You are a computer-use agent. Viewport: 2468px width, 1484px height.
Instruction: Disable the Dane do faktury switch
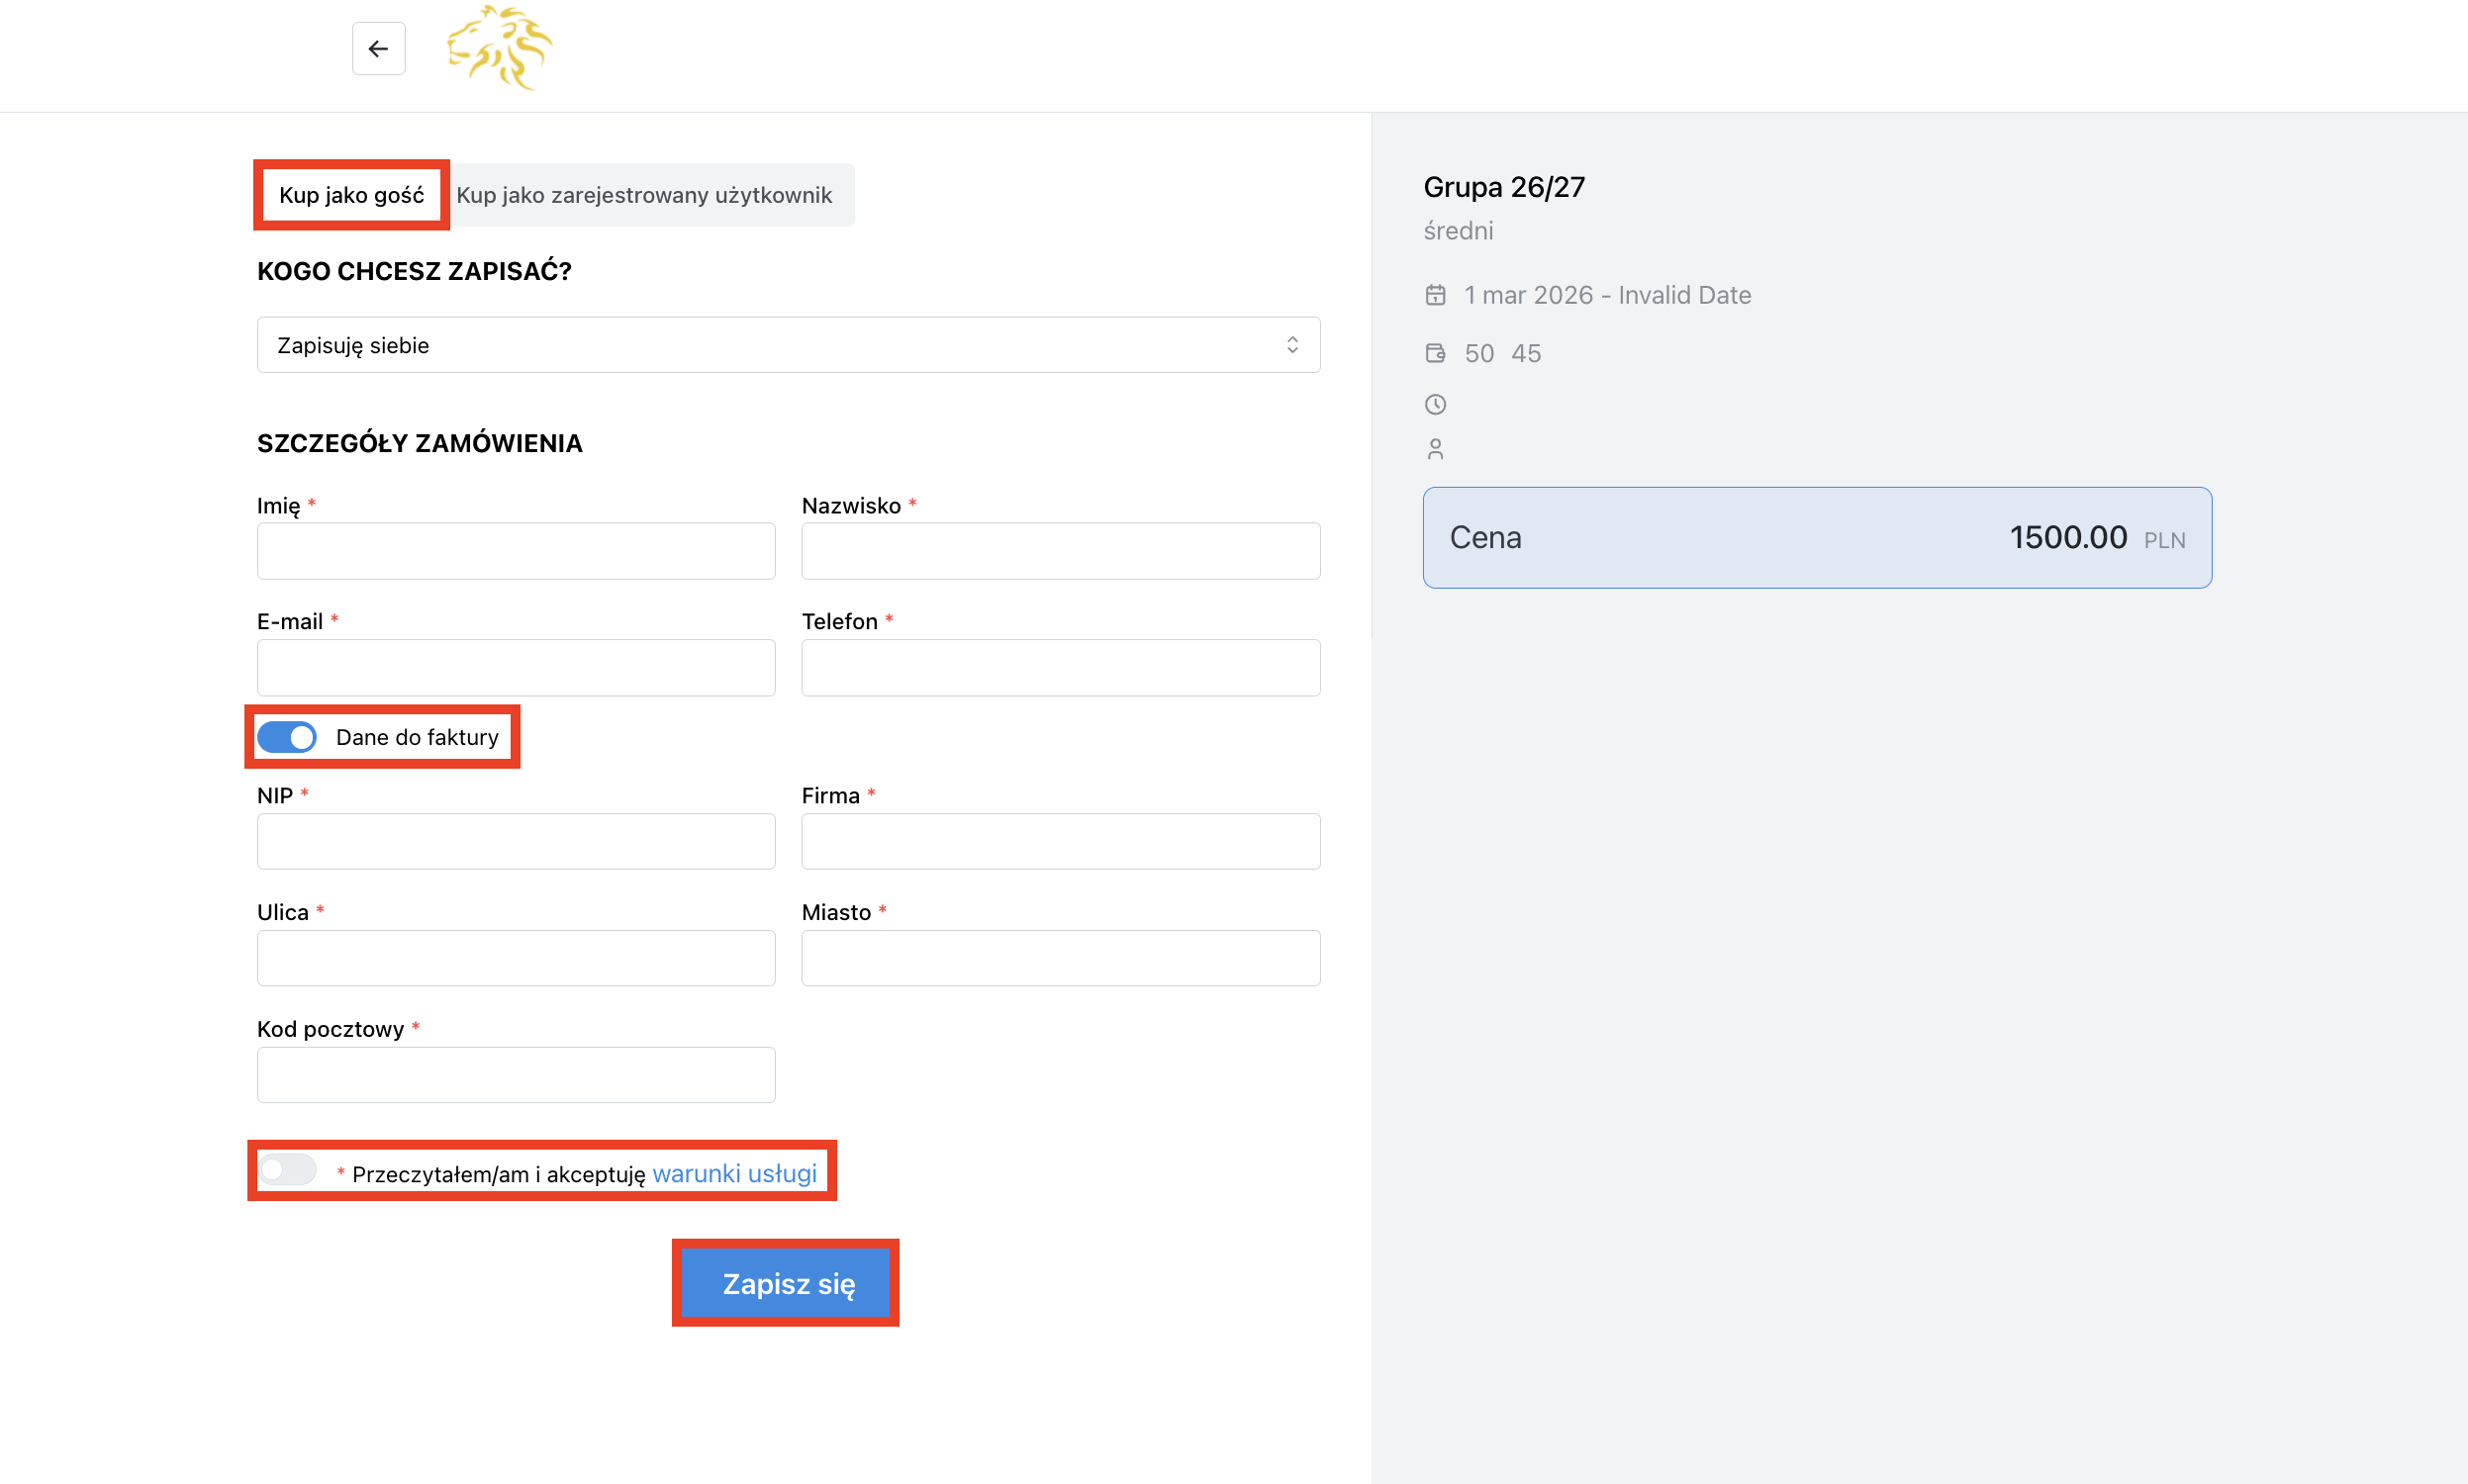pos(287,737)
